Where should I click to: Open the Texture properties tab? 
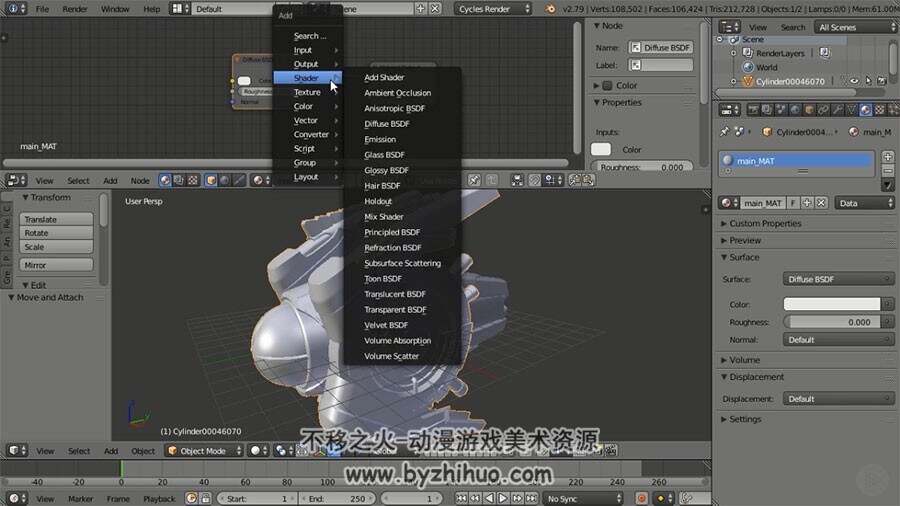[880, 110]
